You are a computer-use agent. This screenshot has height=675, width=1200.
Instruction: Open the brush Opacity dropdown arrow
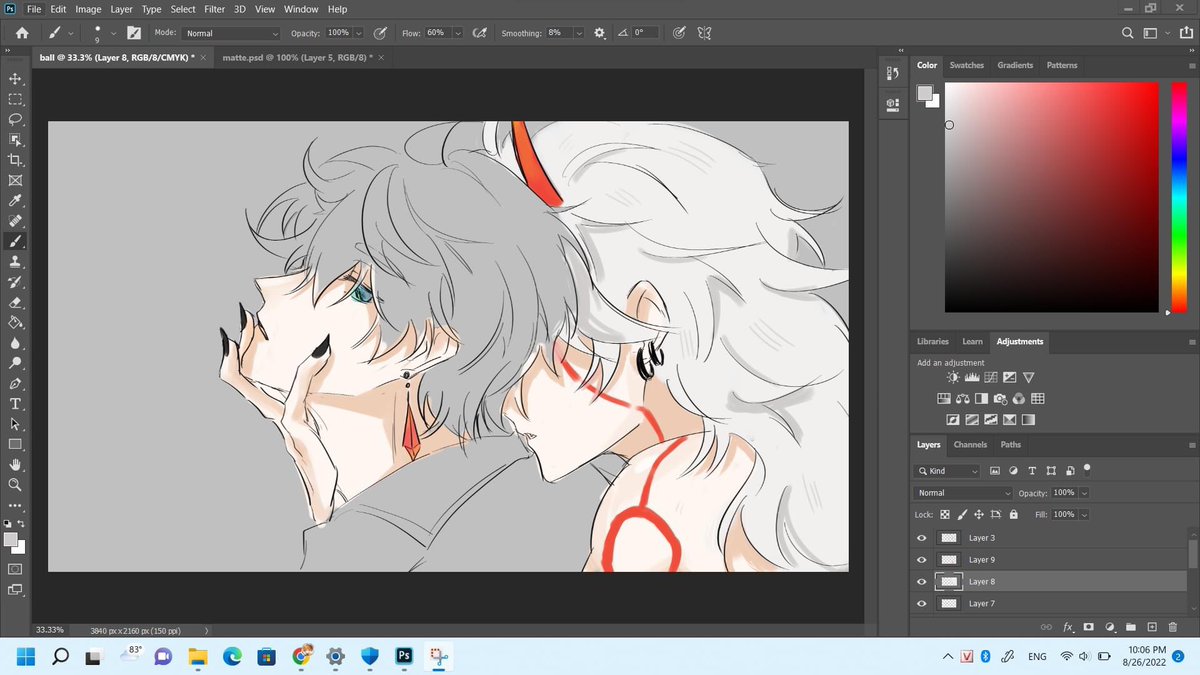359,33
